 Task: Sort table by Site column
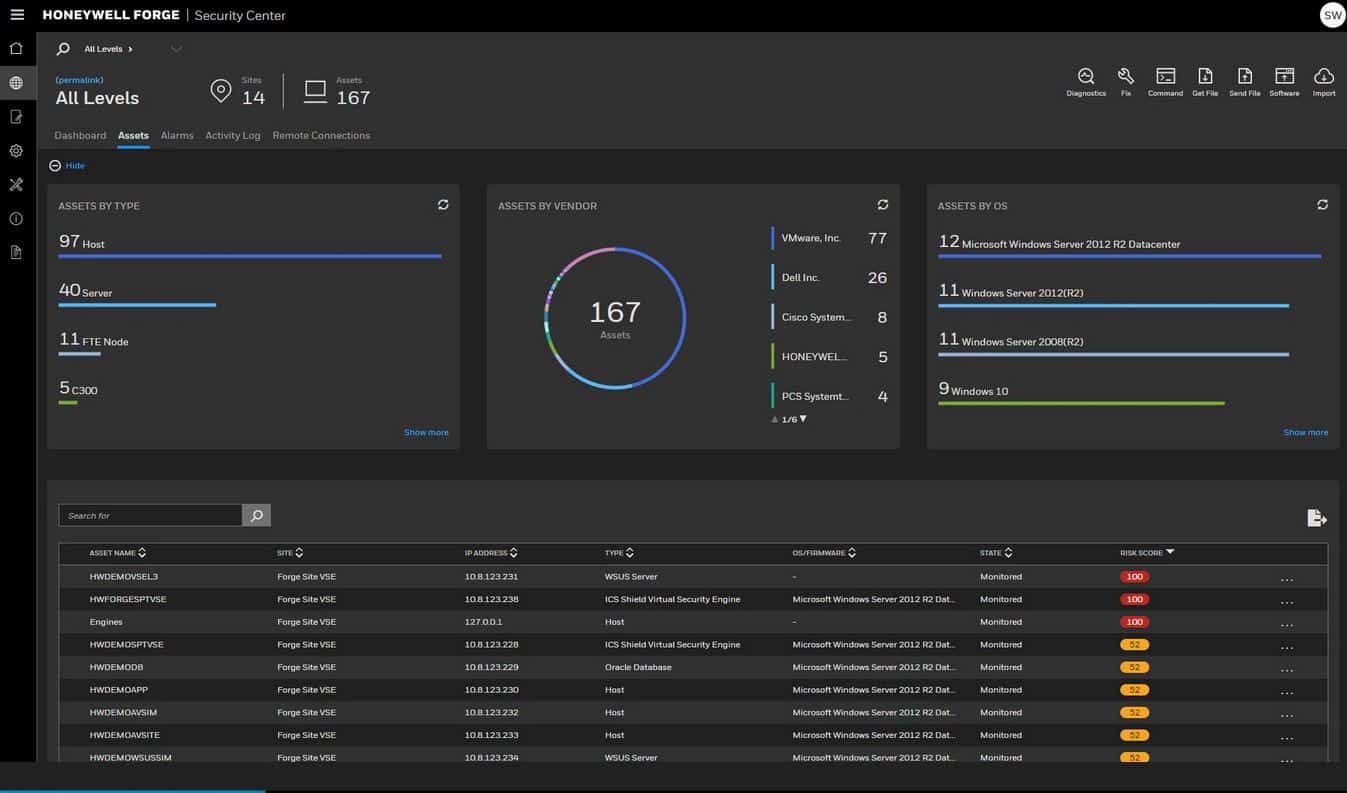click(290, 553)
